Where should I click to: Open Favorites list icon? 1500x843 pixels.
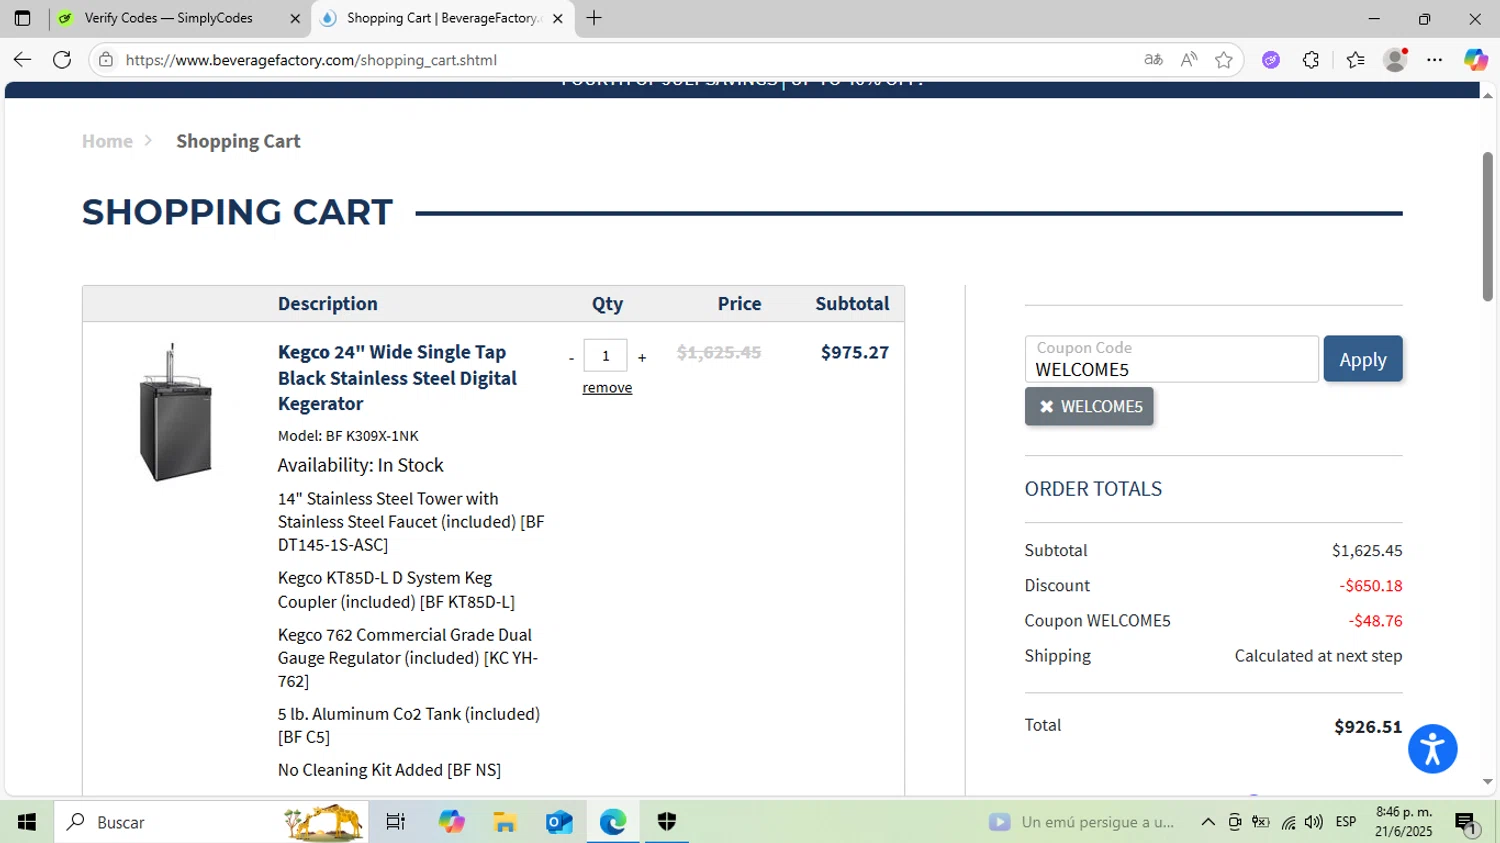click(x=1355, y=60)
